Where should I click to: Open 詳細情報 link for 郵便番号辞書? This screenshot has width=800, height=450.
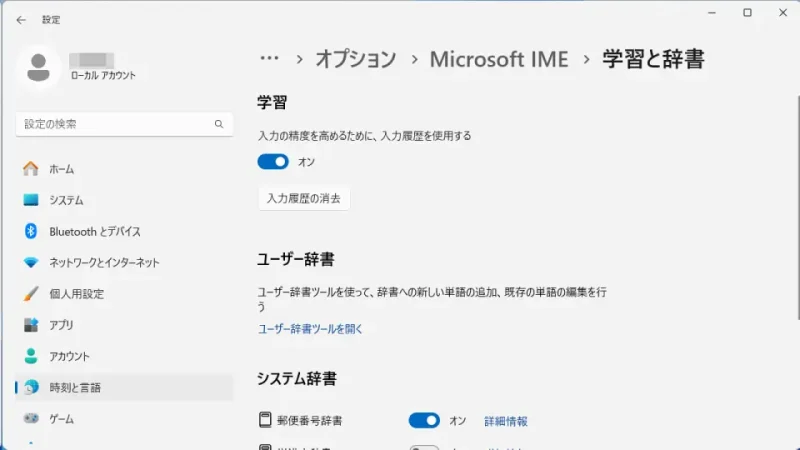coord(506,421)
